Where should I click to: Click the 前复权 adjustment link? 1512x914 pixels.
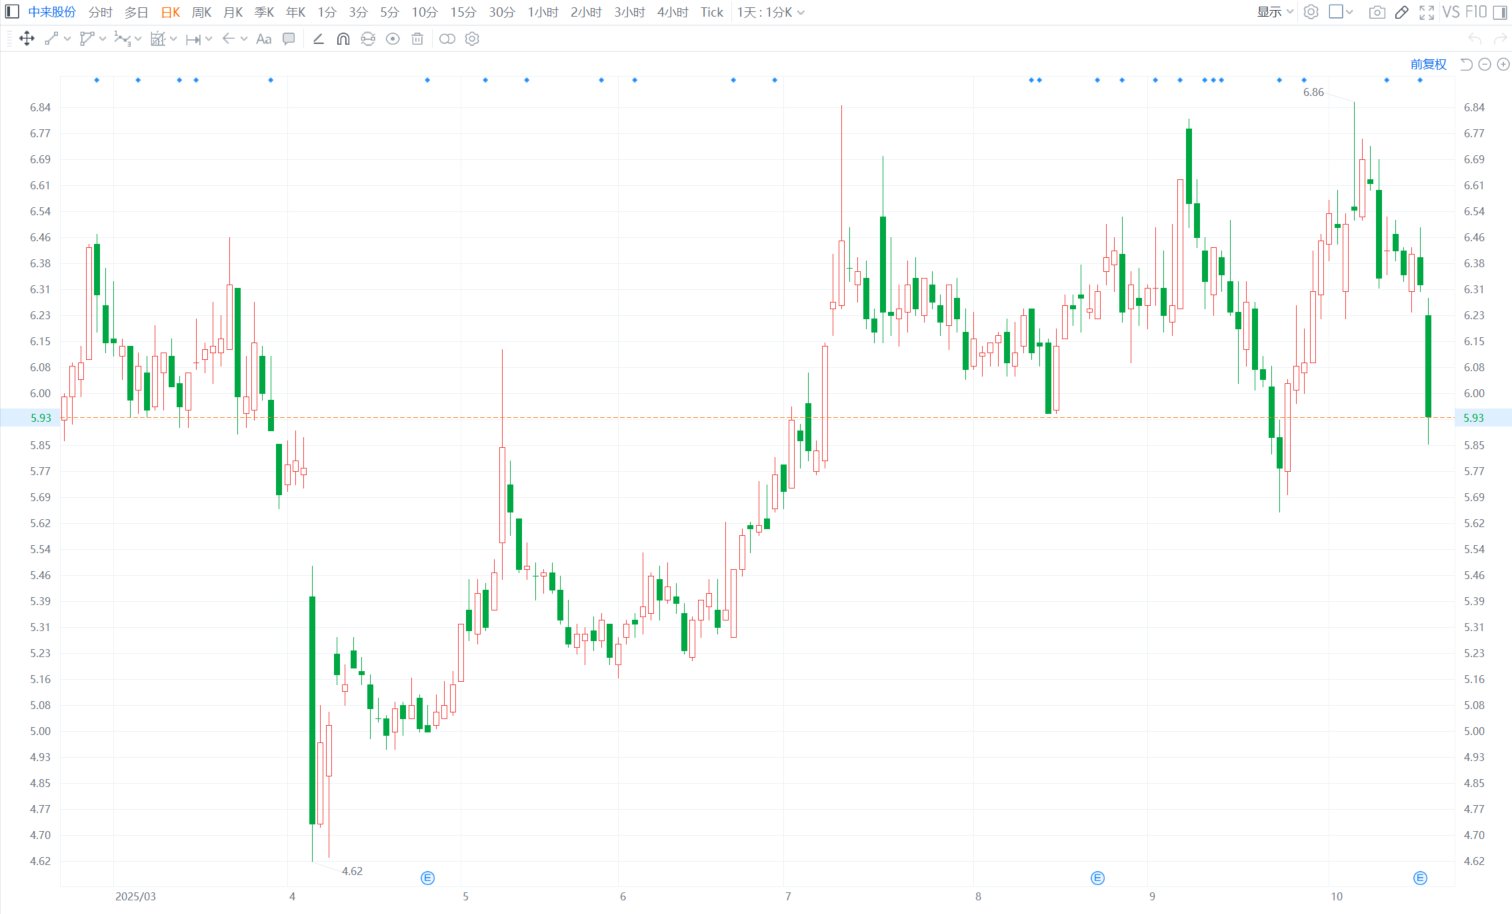pos(1428,64)
